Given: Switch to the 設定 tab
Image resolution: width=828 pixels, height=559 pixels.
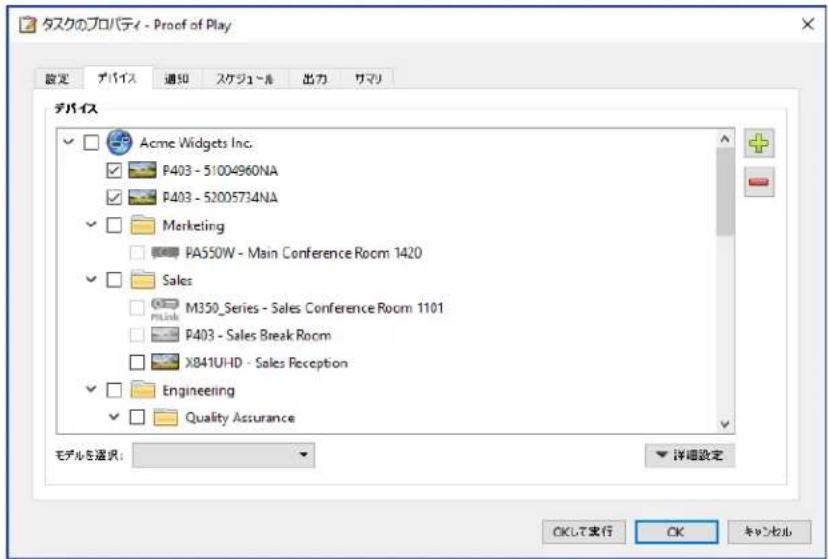Looking at the screenshot, I should tap(58, 79).
